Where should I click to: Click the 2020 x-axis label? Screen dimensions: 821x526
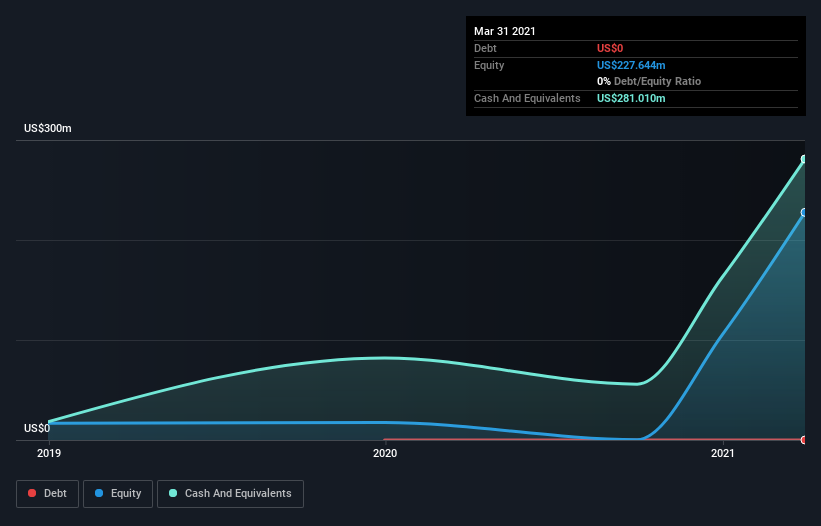[385, 453]
